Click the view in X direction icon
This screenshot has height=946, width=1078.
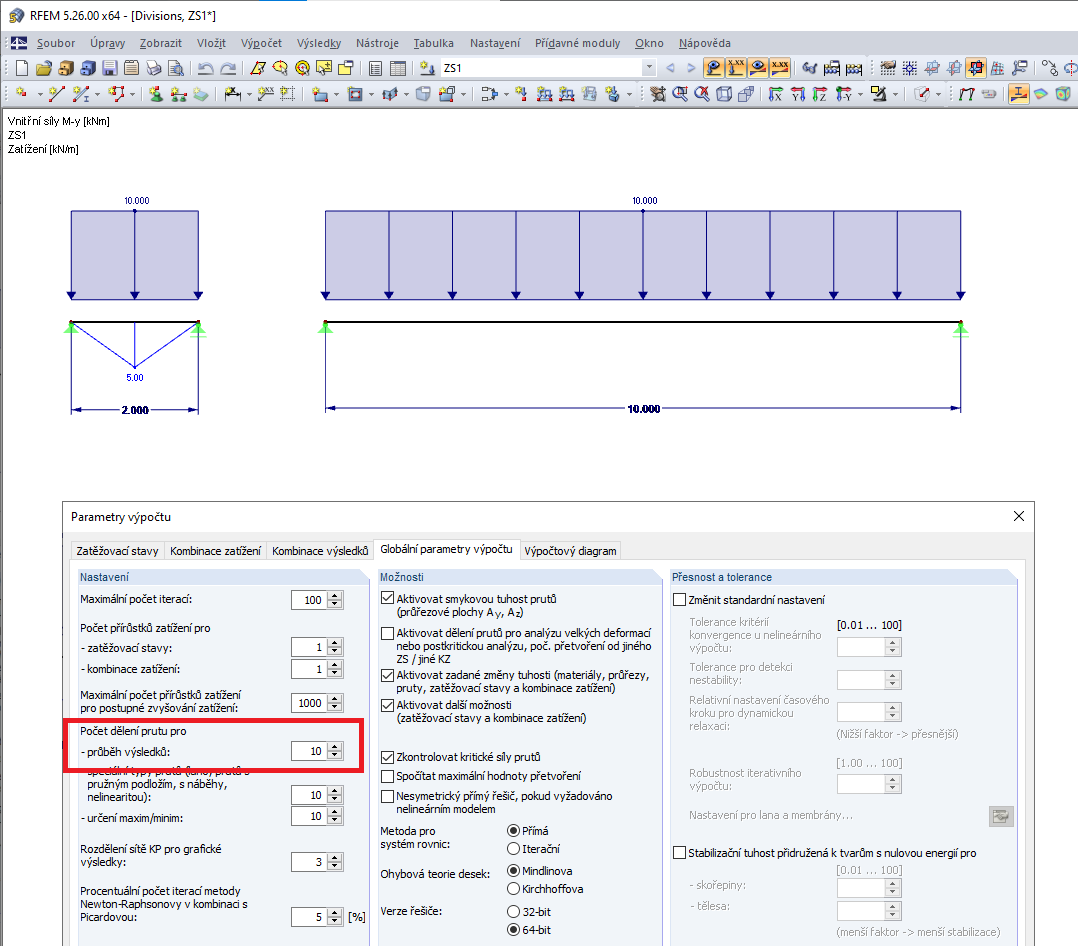(x=776, y=94)
